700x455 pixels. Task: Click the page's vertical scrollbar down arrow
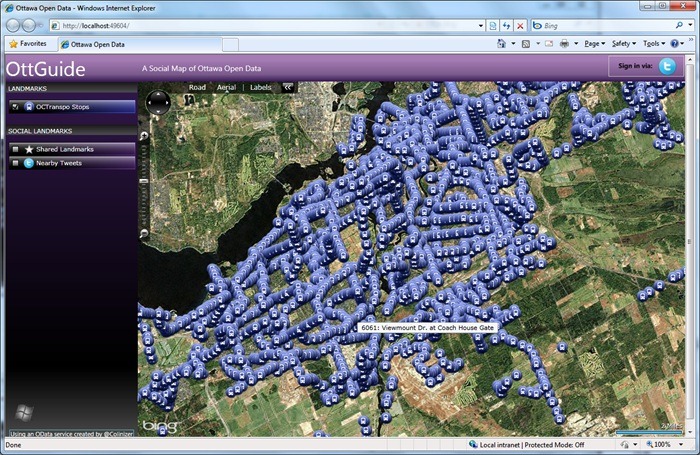690,432
